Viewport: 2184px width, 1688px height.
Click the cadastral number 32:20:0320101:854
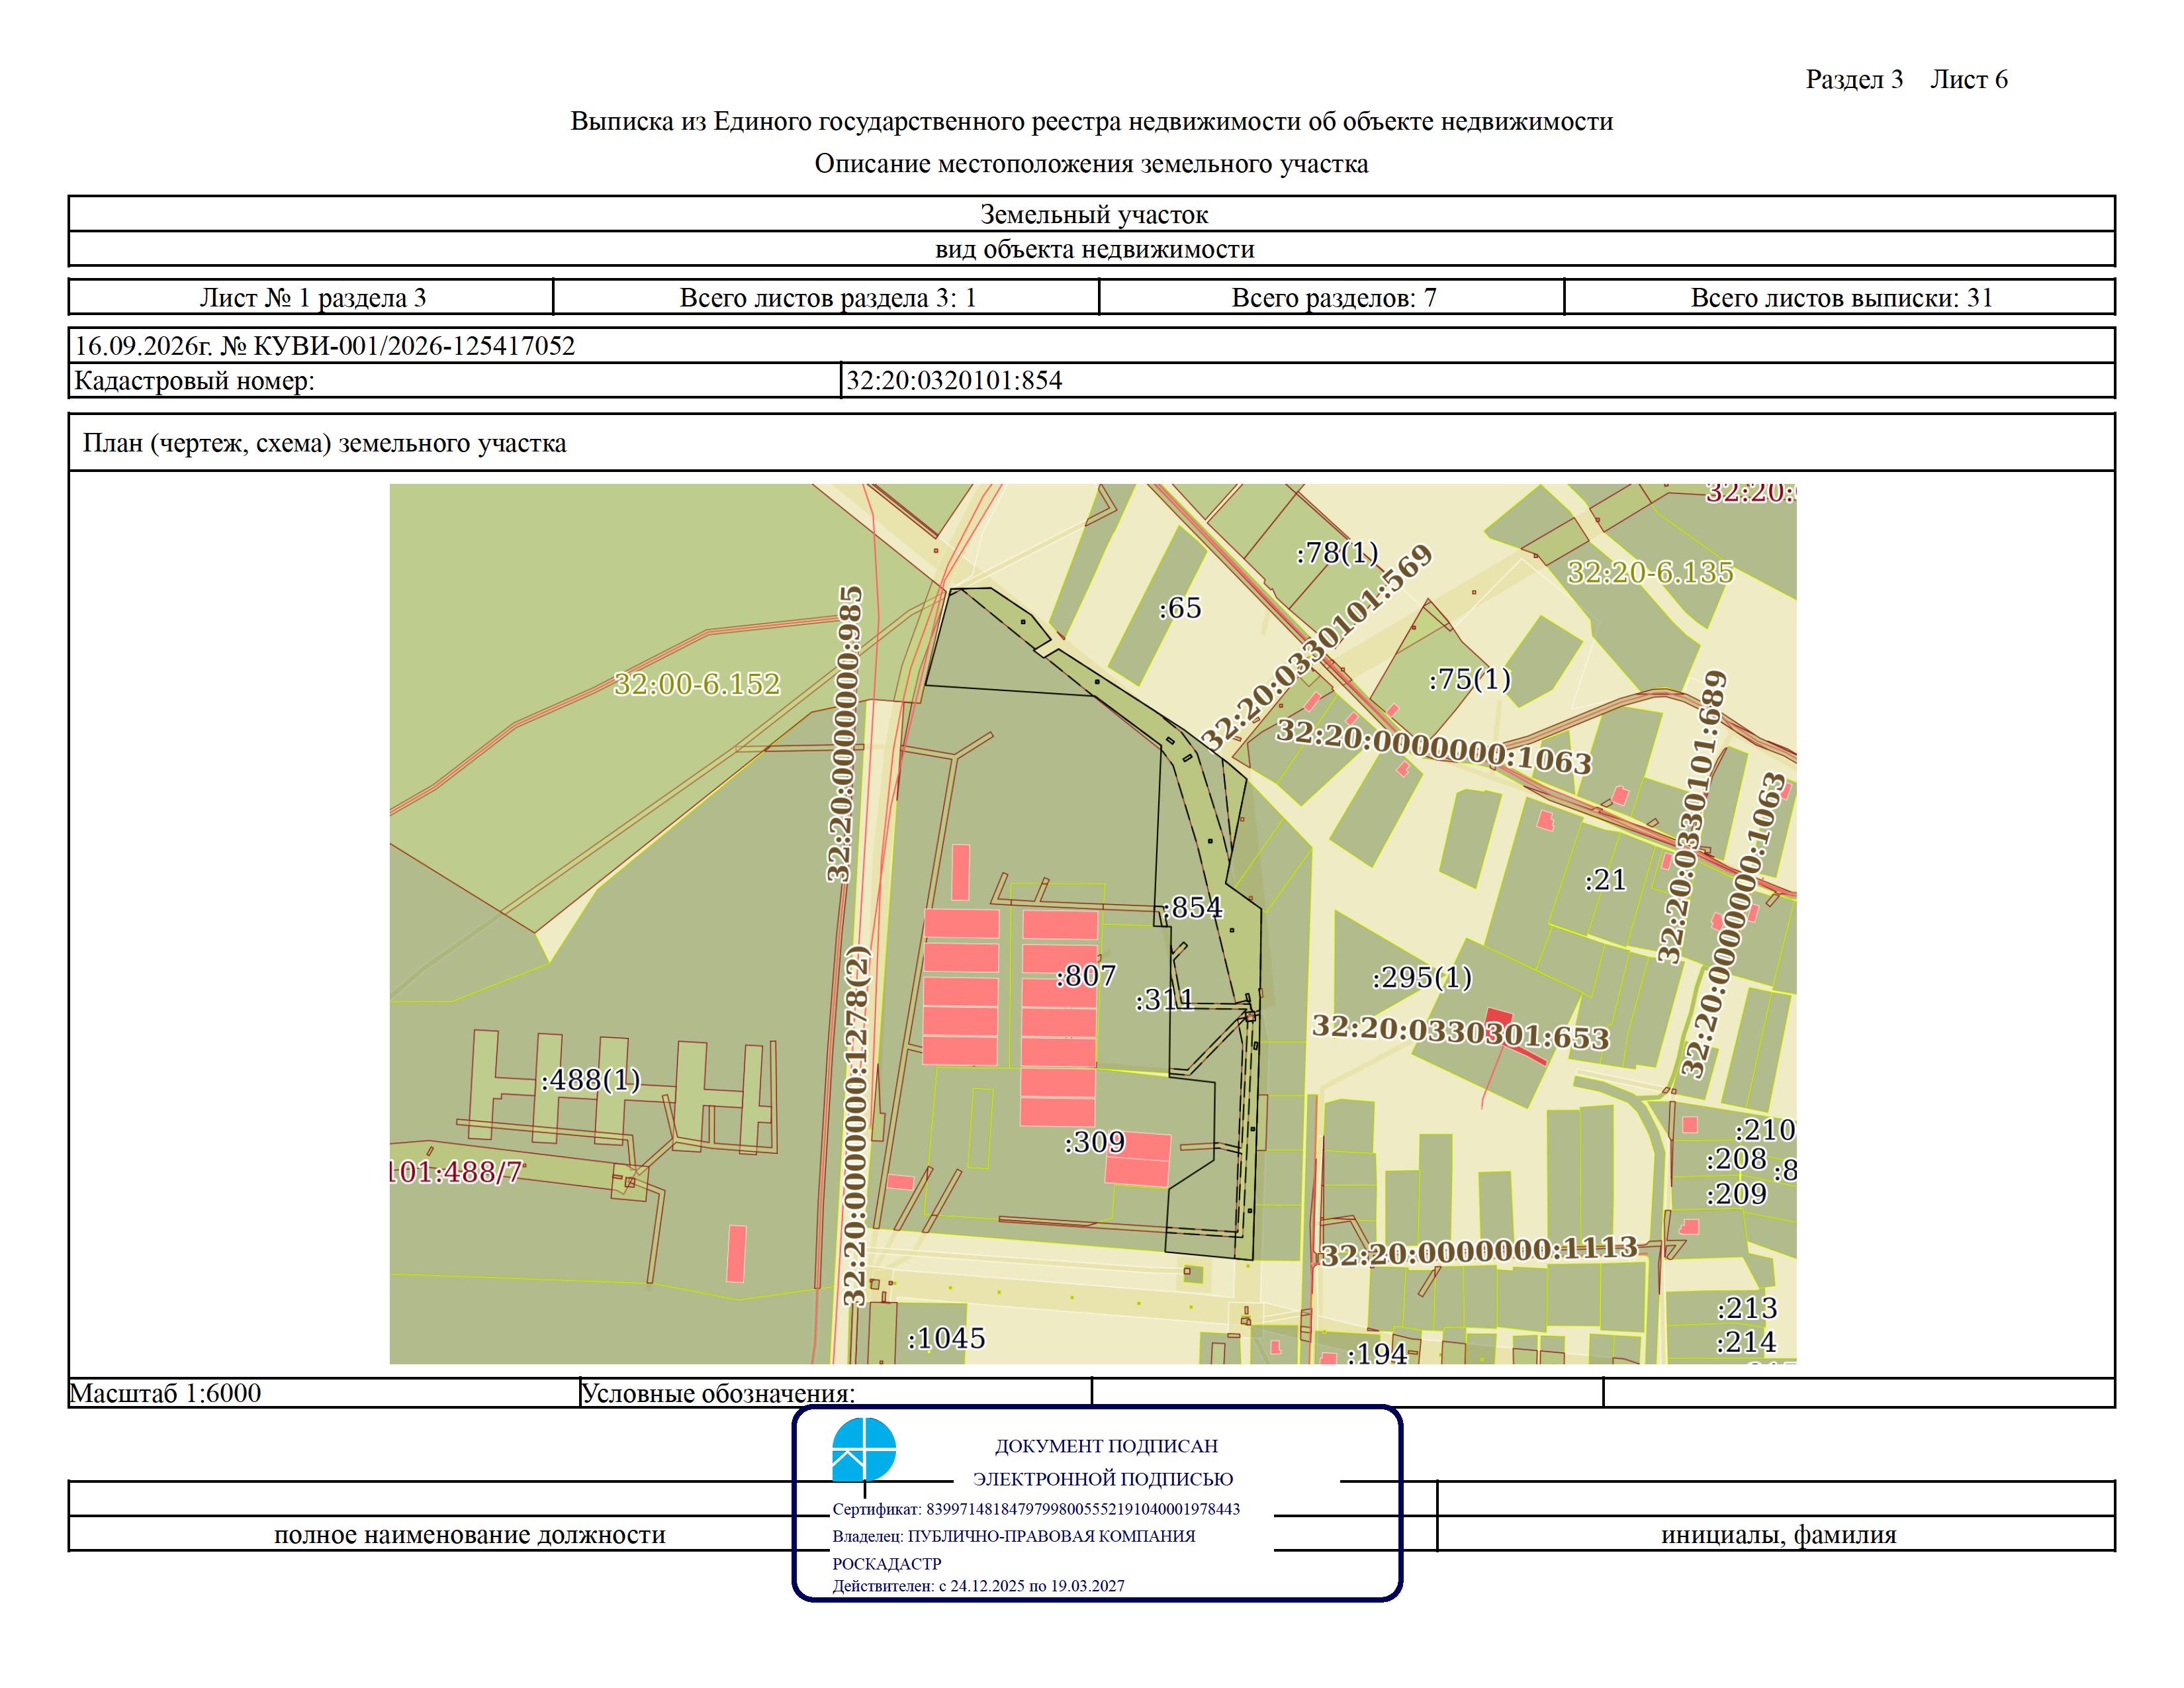point(954,381)
